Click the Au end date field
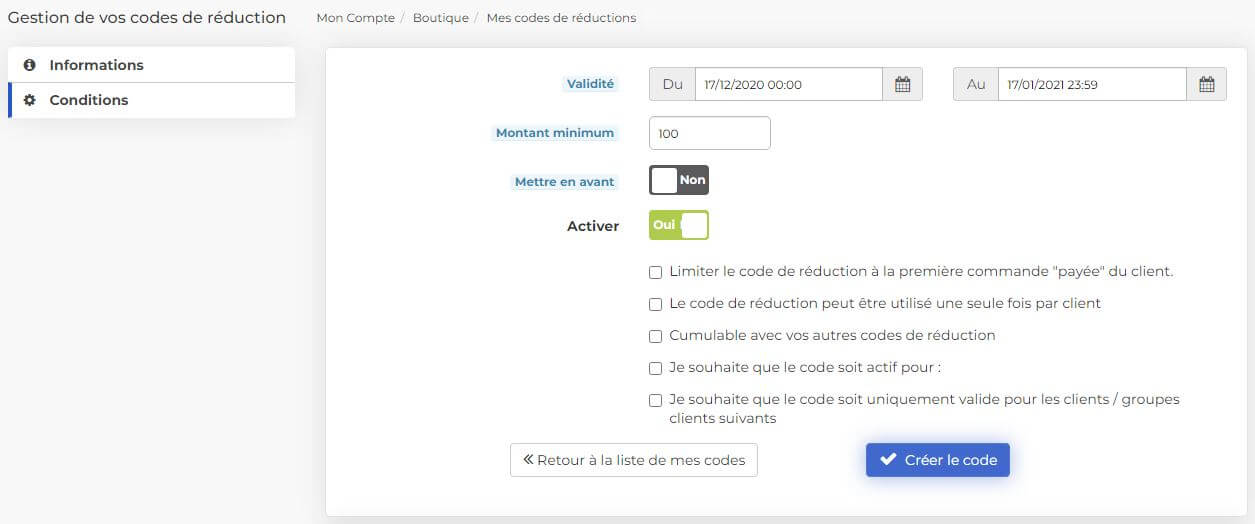 (1093, 85)
